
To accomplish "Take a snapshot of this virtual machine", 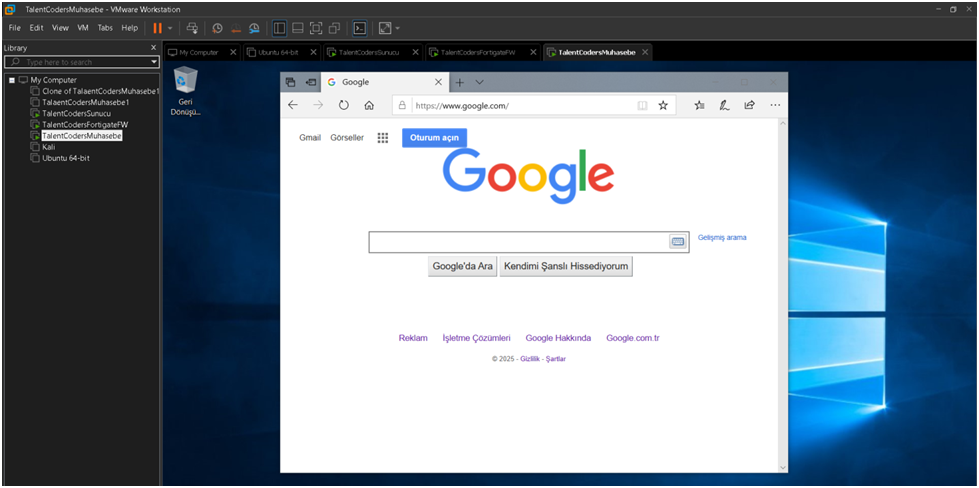I will pos(217,28).
